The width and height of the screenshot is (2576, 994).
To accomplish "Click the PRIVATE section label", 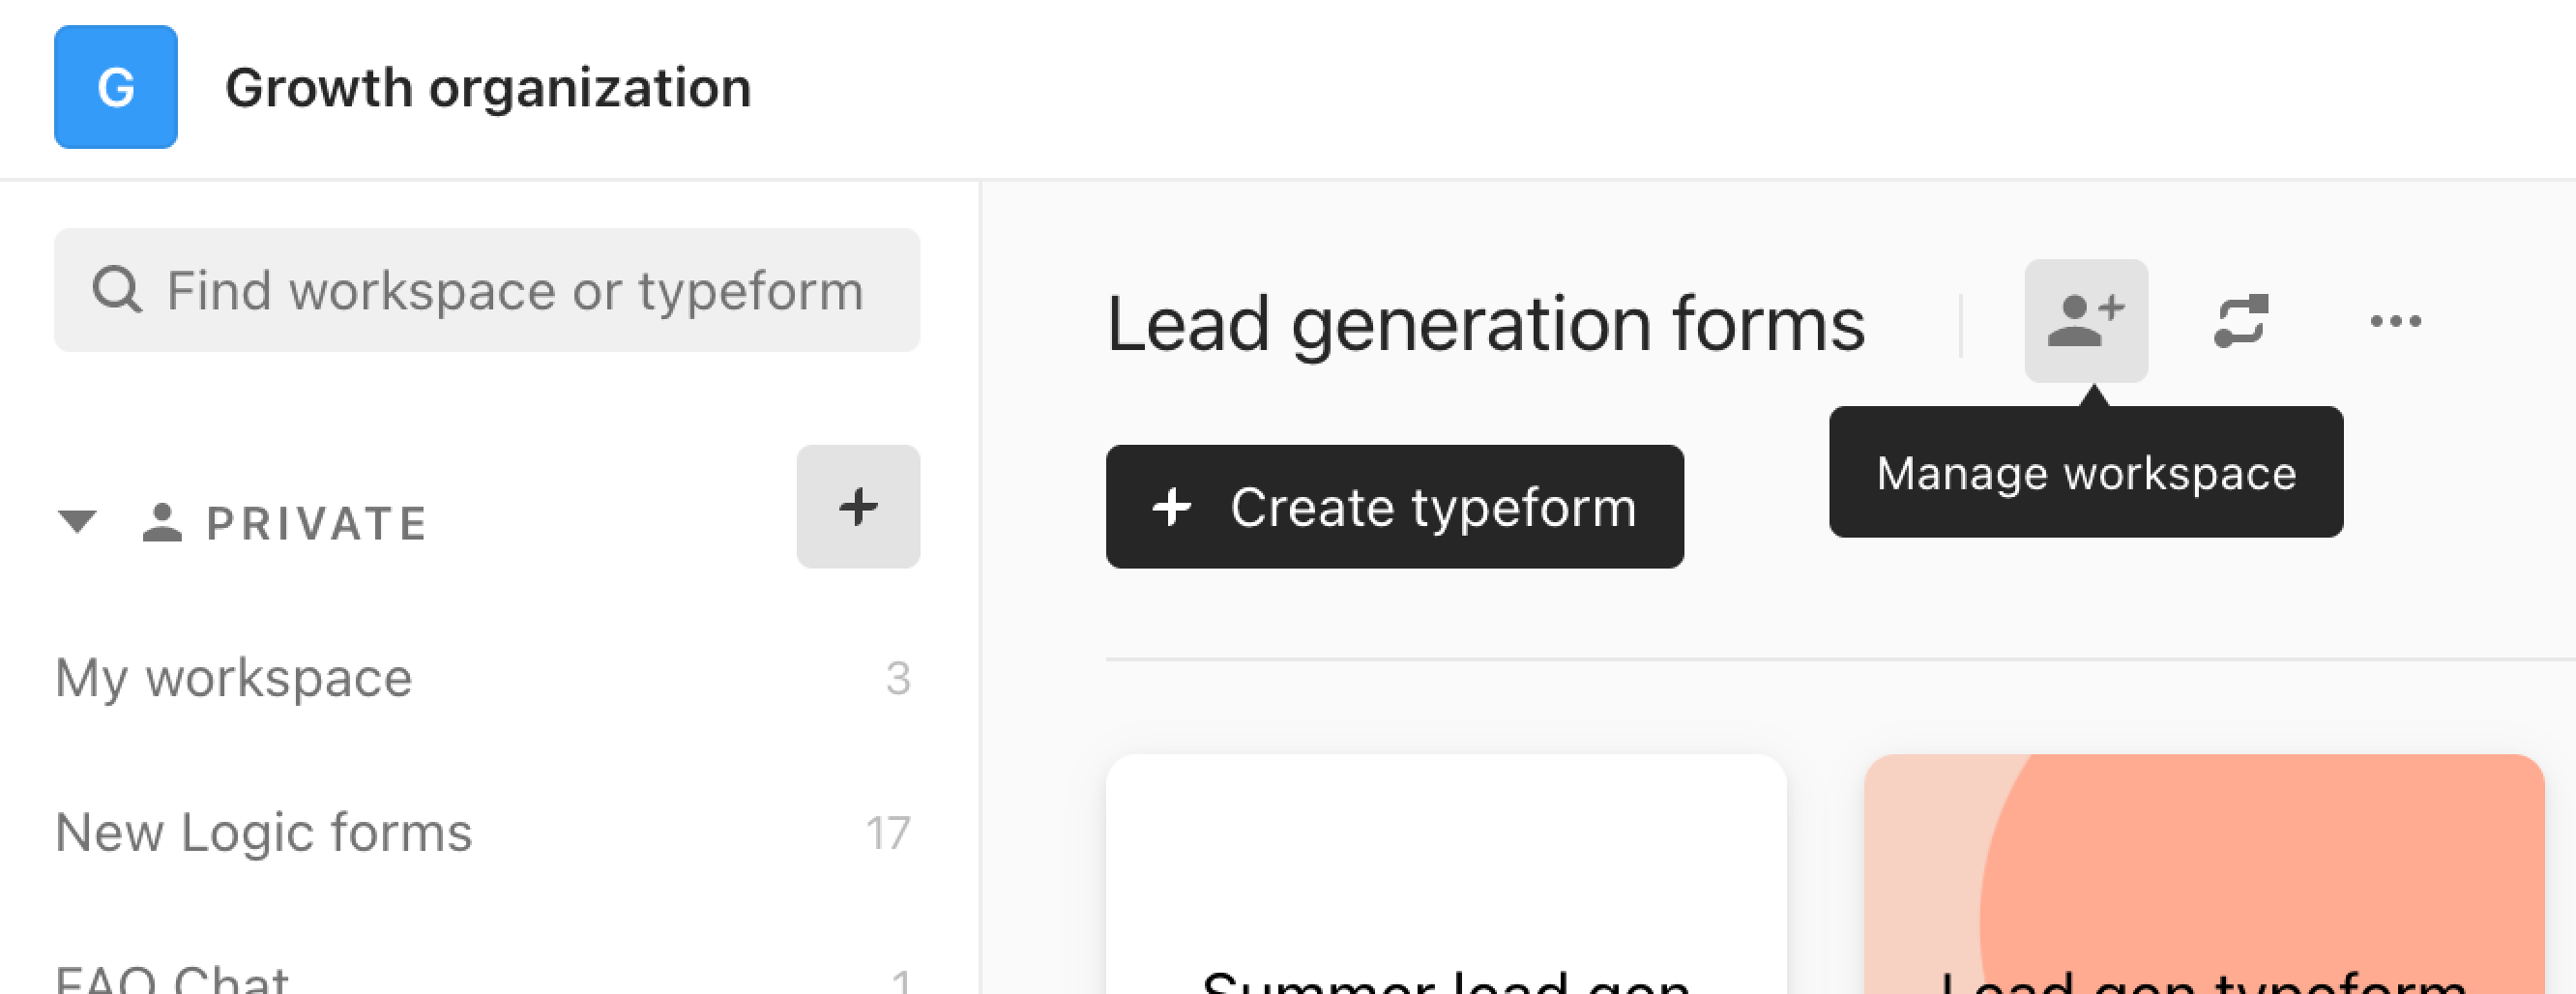I will tap(318, 524).
